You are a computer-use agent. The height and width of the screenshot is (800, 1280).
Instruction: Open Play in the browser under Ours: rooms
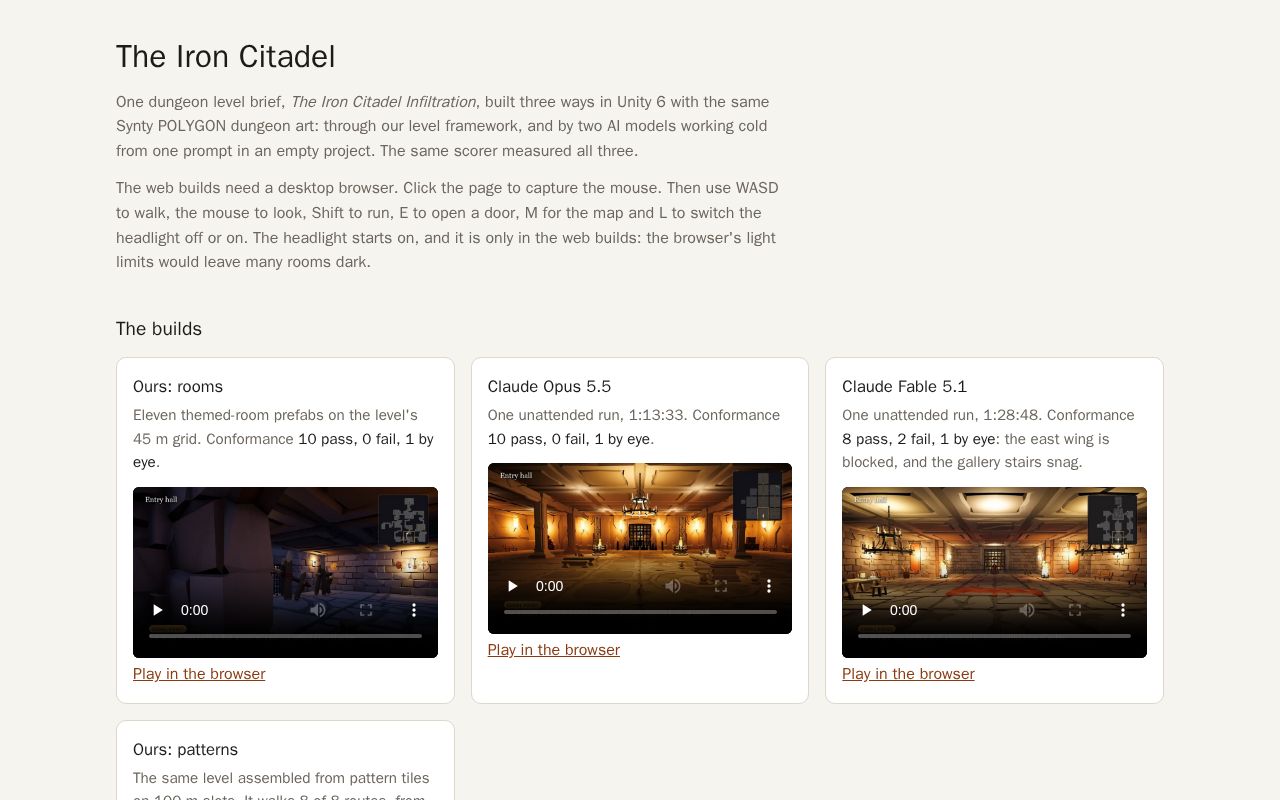tap(199, 674)
